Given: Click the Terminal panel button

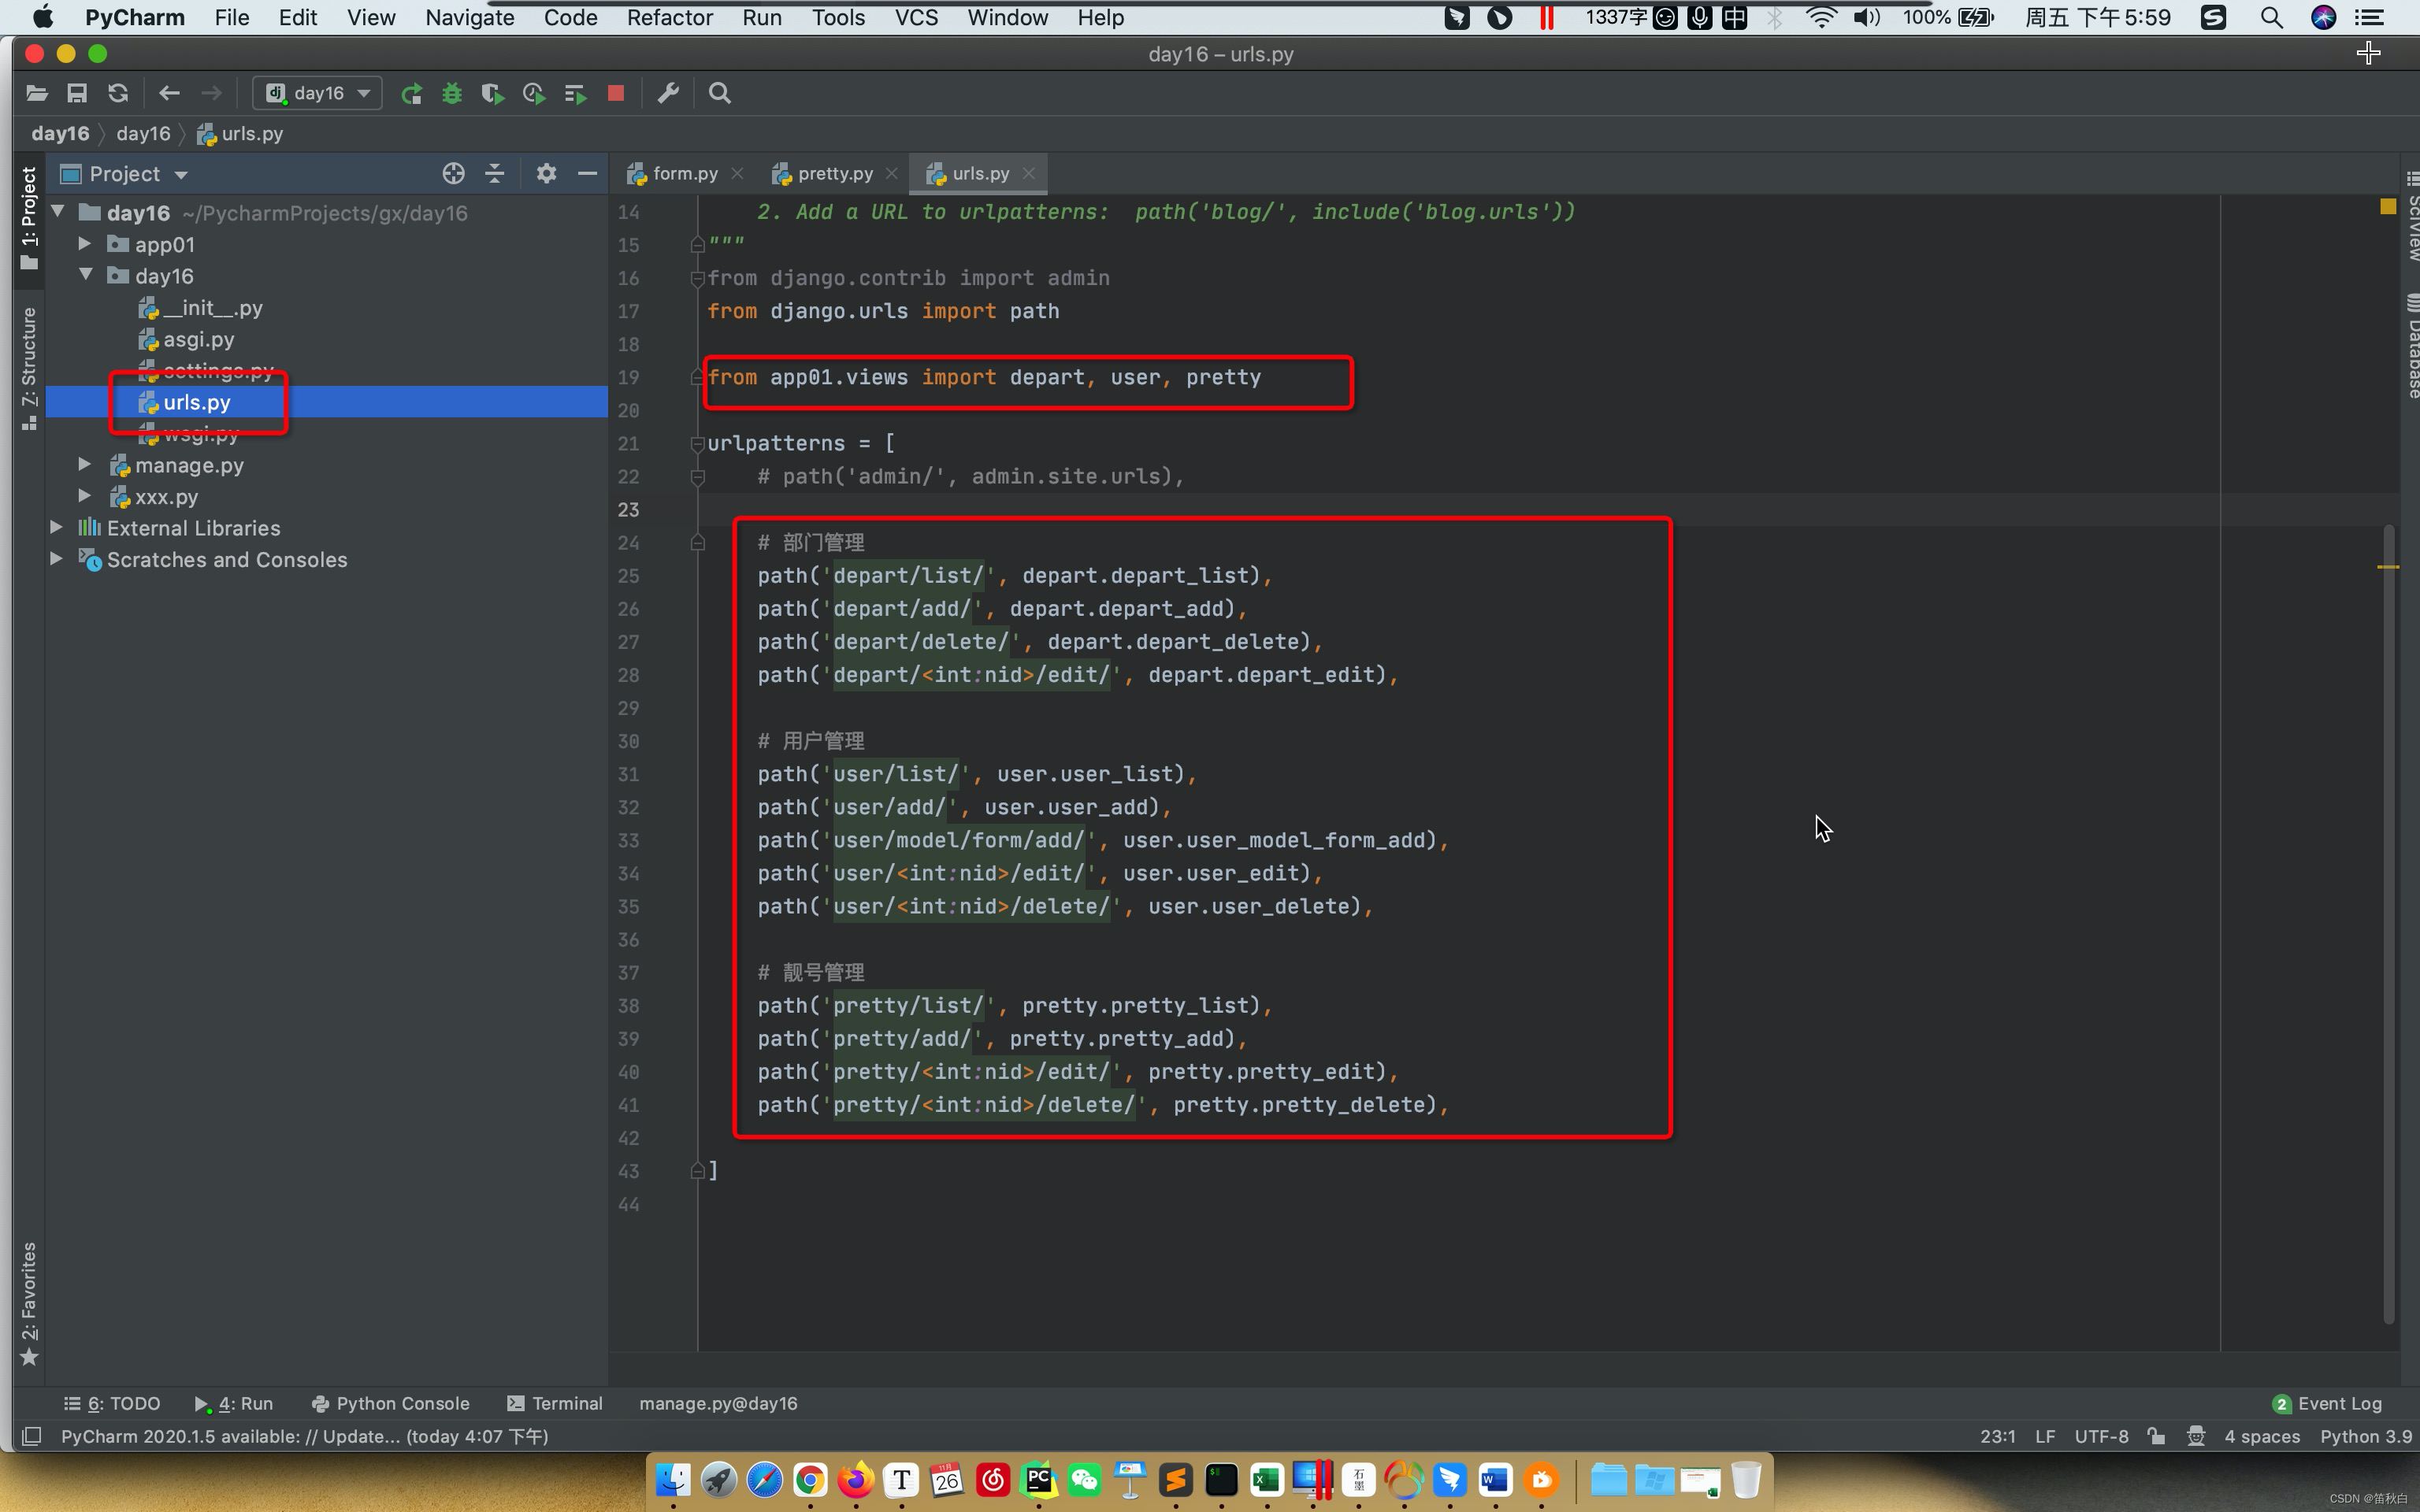Looking at the screenshot, I should (565, 1403).
